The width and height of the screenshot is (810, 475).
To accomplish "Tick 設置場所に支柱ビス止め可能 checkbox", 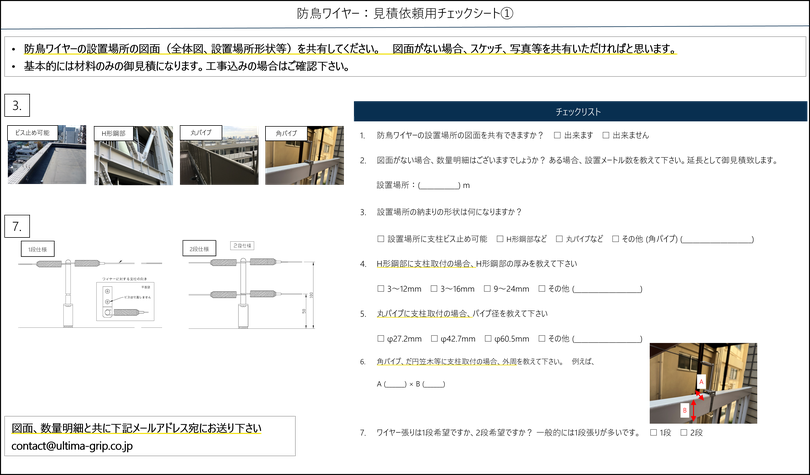I will pos(381,239).
